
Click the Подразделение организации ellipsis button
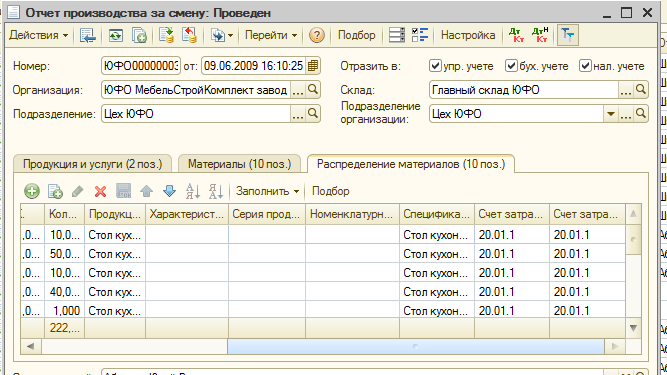point(625,114)
